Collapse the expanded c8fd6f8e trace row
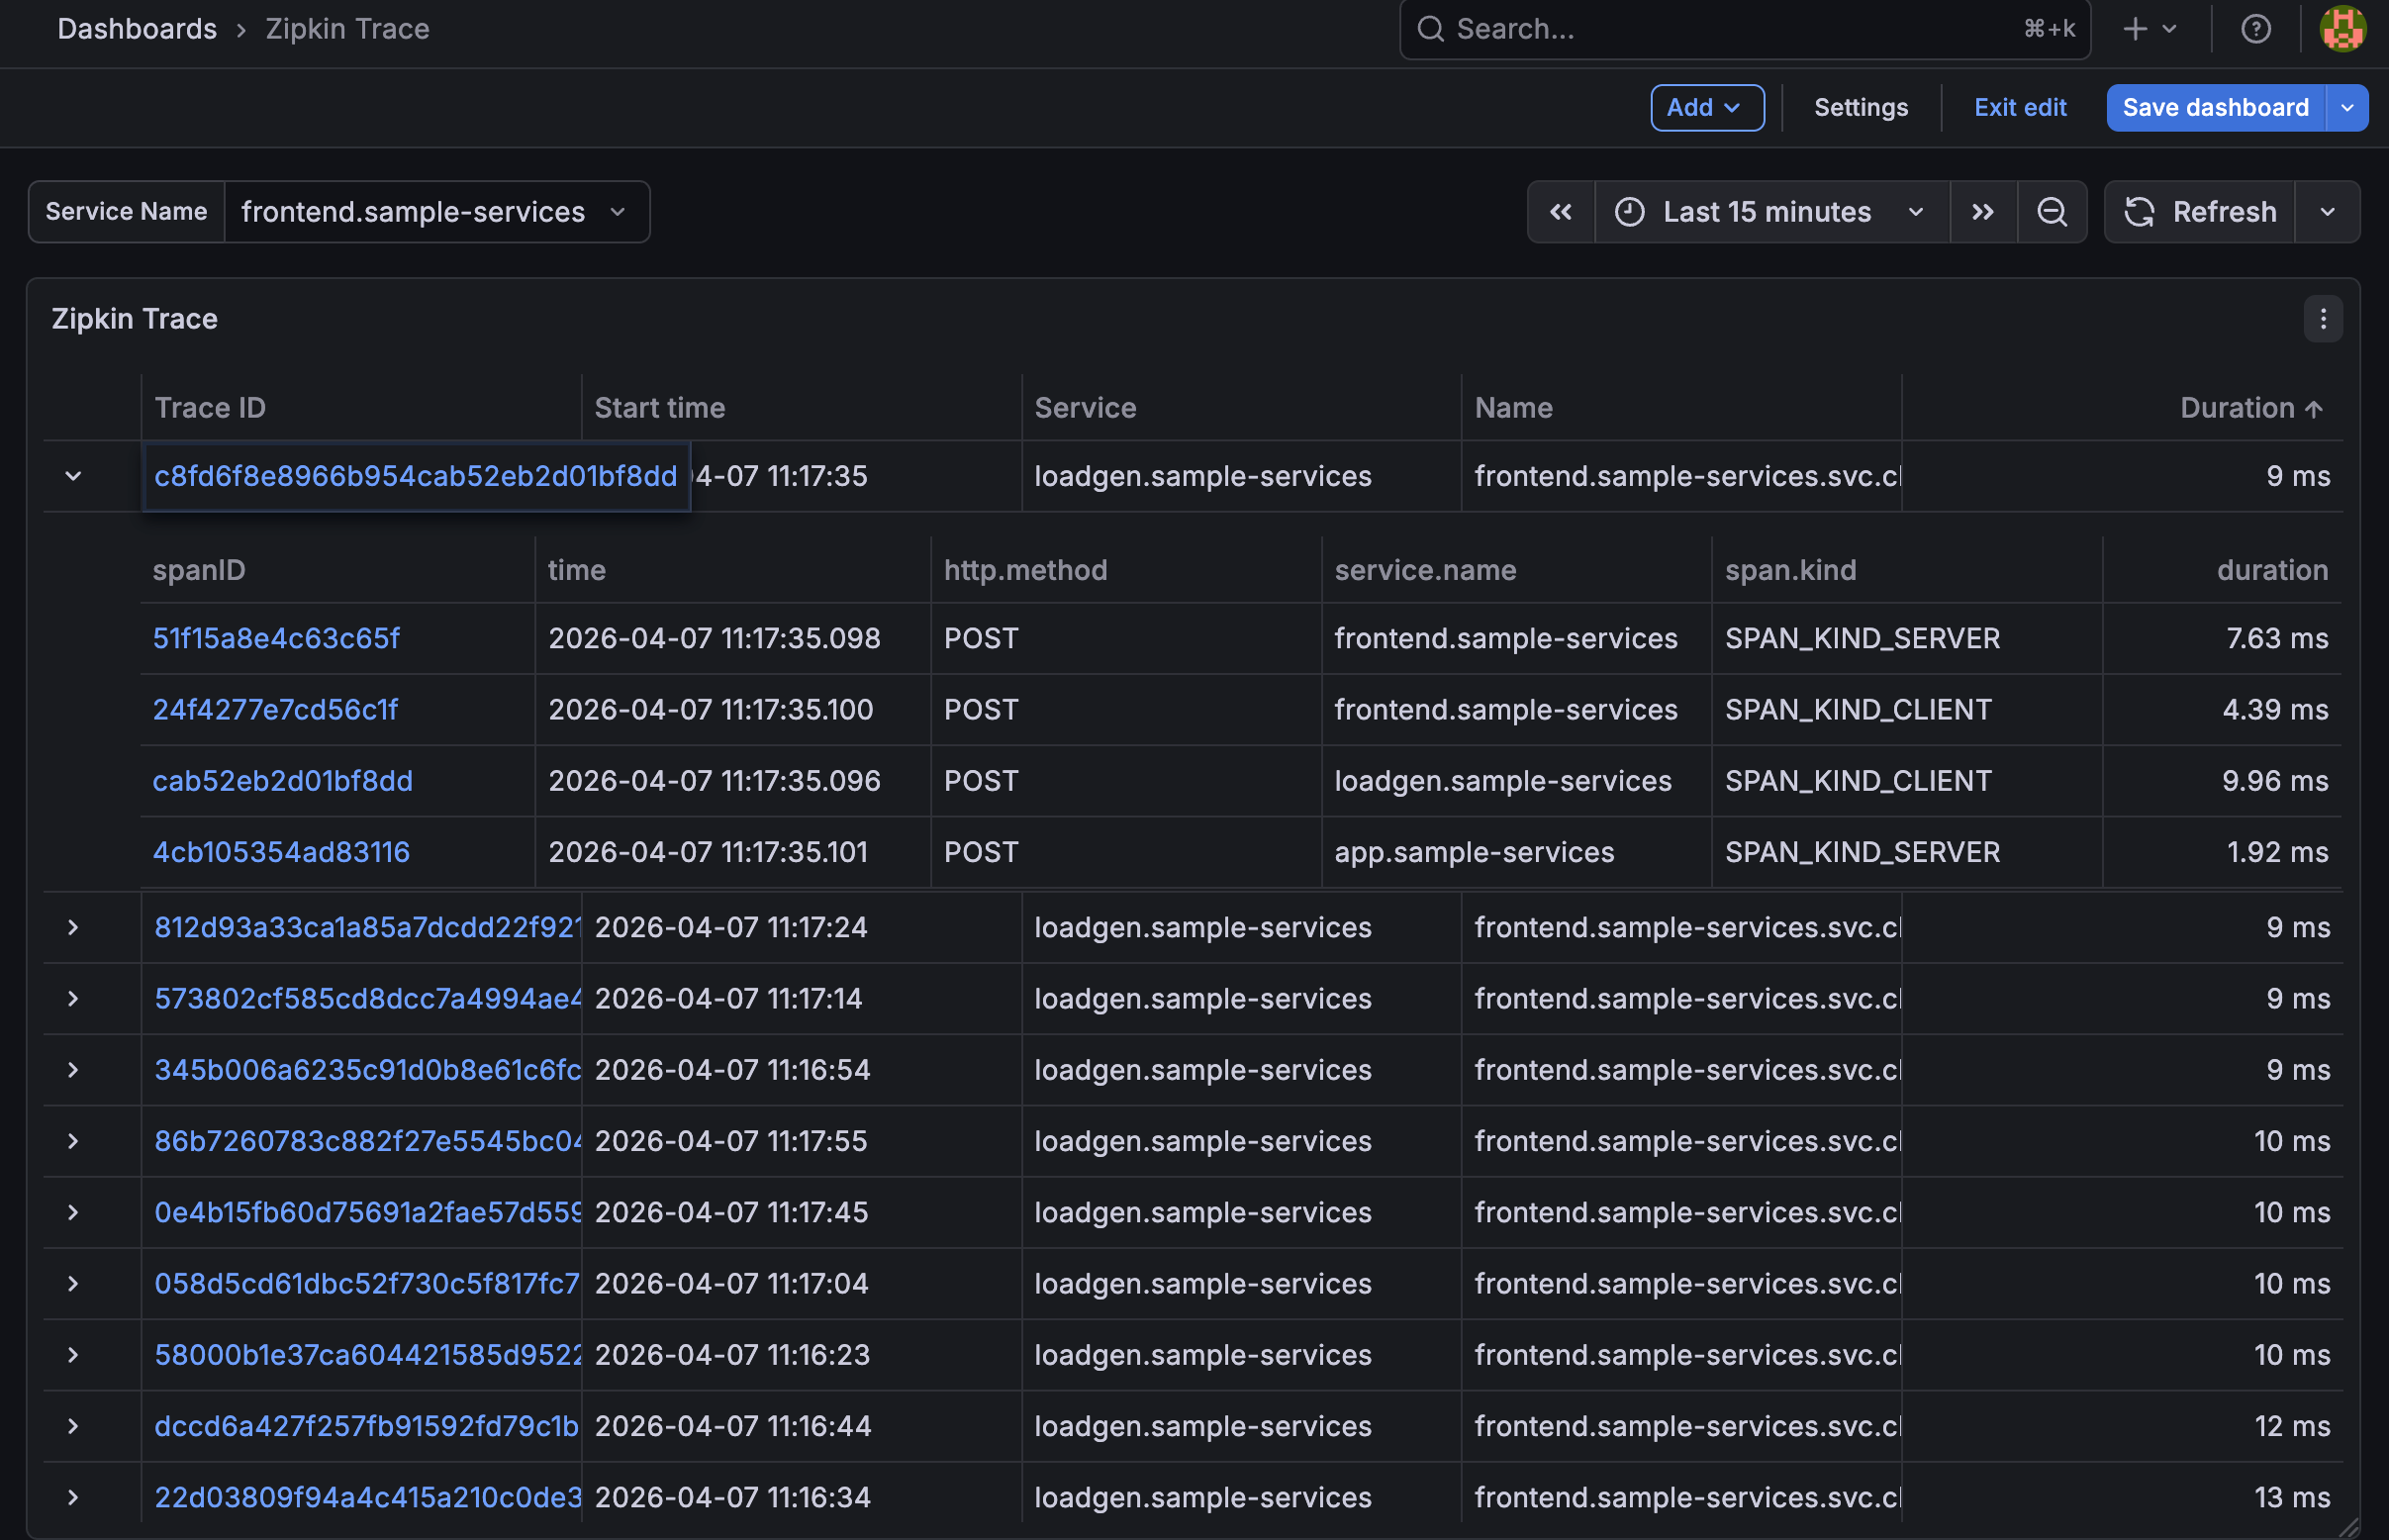 (x=73, y=476)
